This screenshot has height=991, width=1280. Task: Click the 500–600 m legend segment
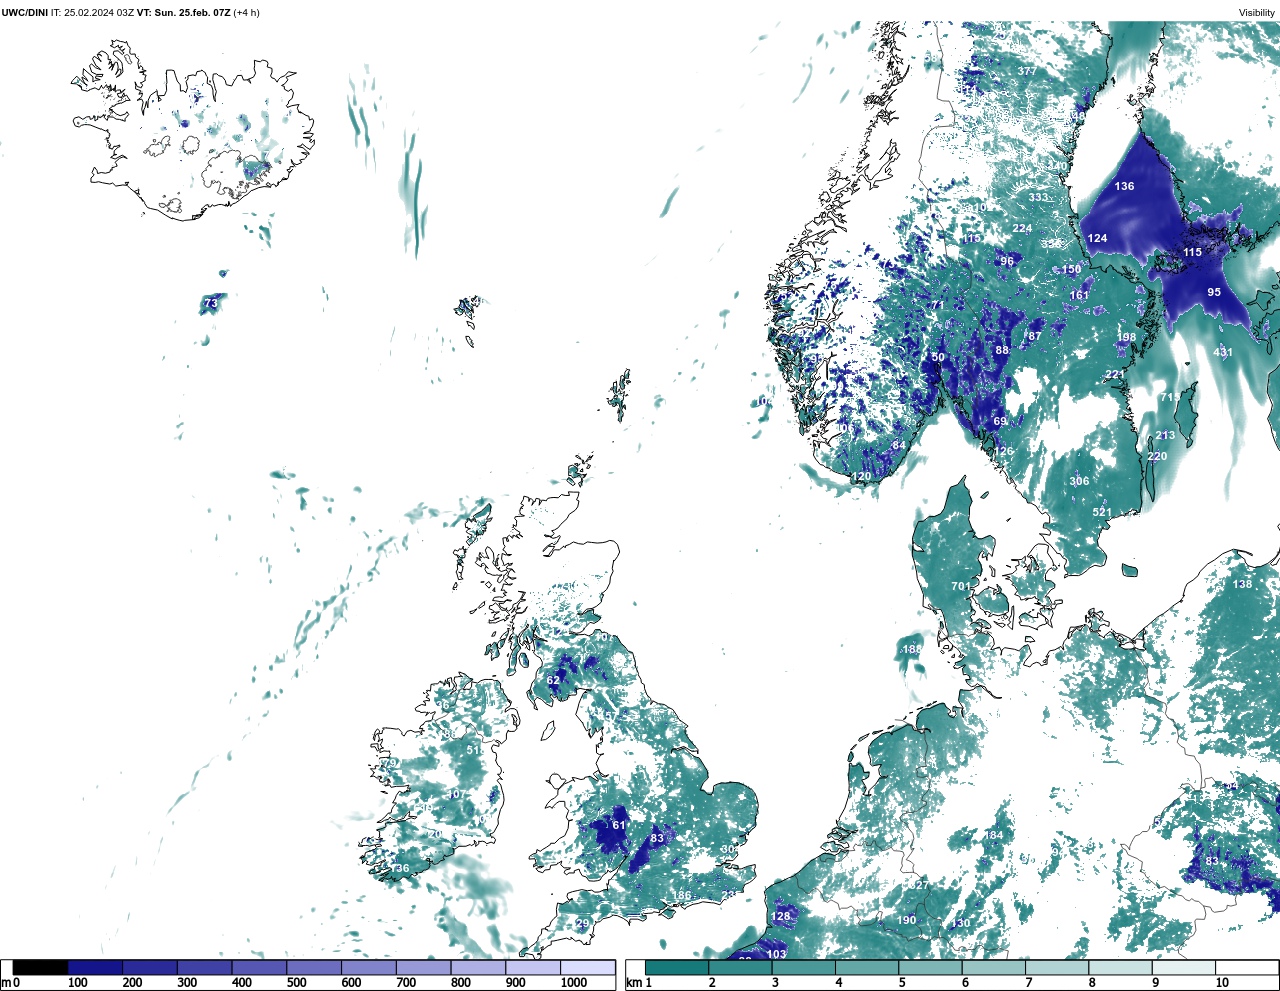pyautogui.click(x=314, y=968)
